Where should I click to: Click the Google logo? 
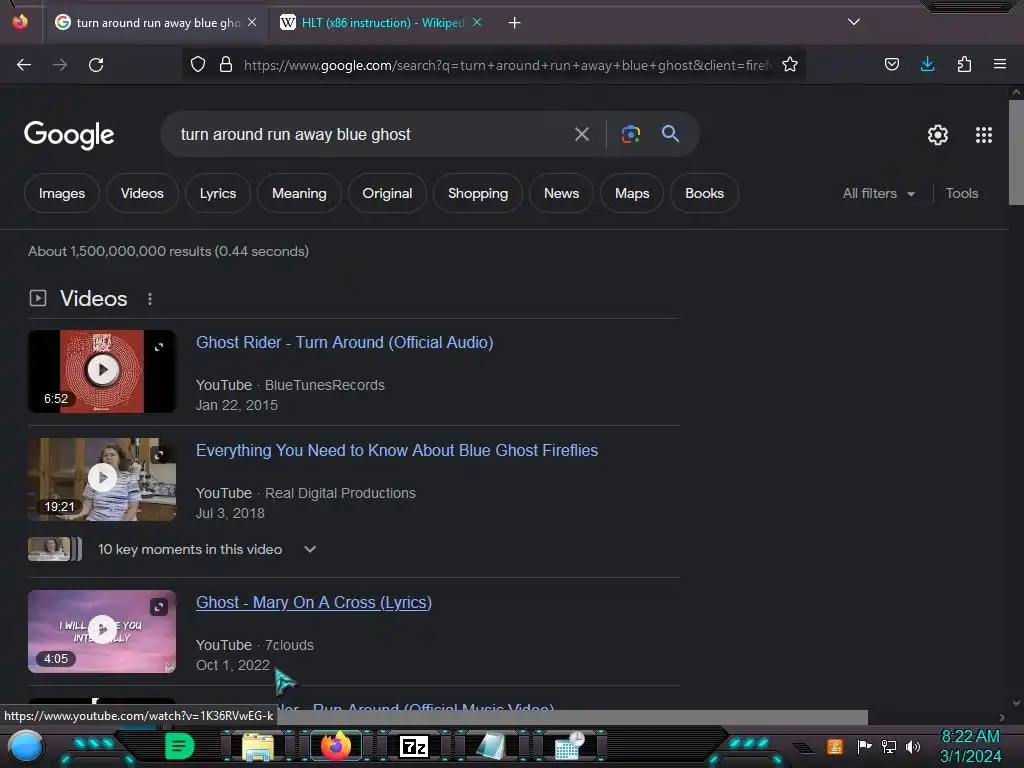[69, 135]
